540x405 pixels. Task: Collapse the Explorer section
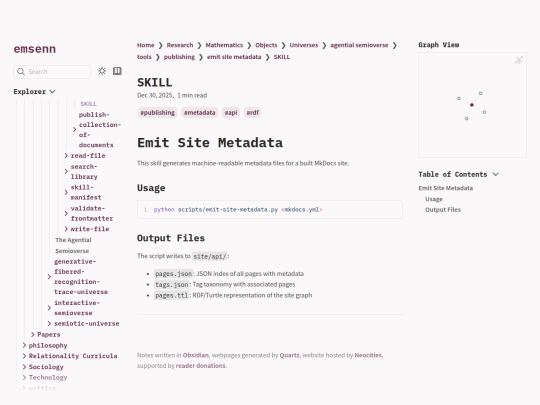pyautogui.click(x=34, y=92)
